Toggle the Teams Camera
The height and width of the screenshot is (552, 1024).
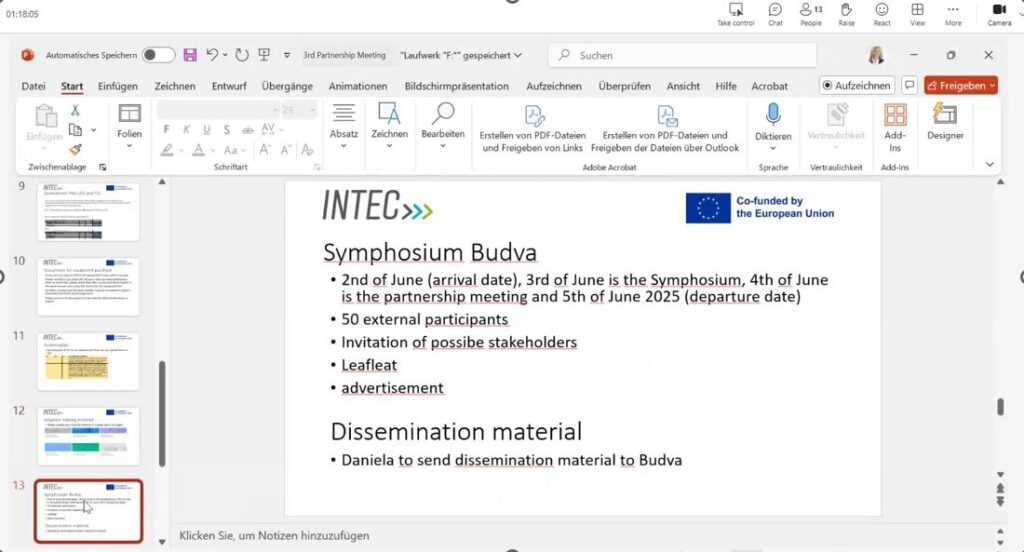tap(999, 14)
